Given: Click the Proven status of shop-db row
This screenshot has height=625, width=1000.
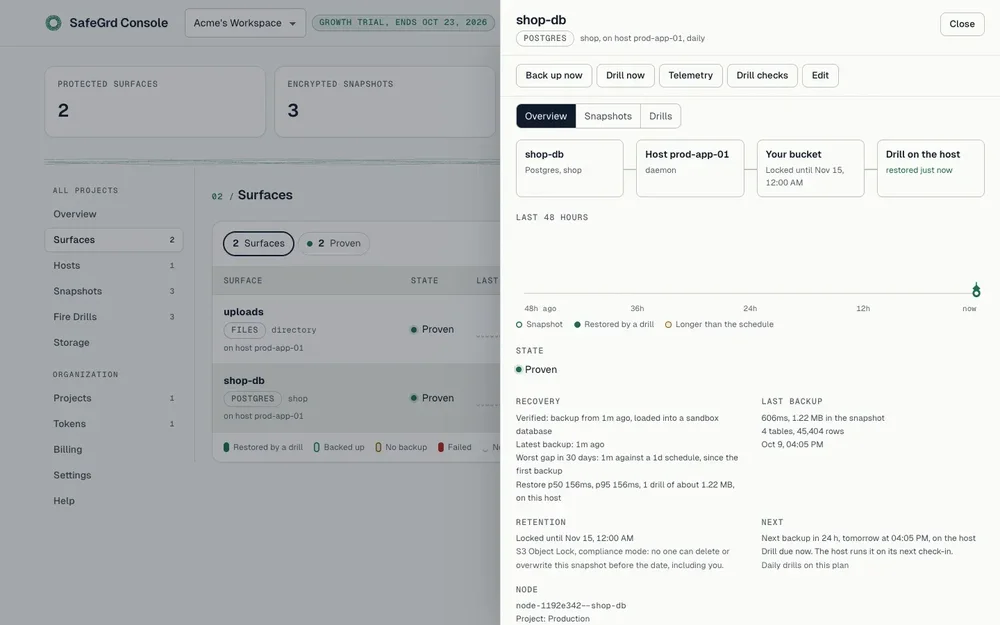Looking at the screenshot, I should (x=432, y=398).
